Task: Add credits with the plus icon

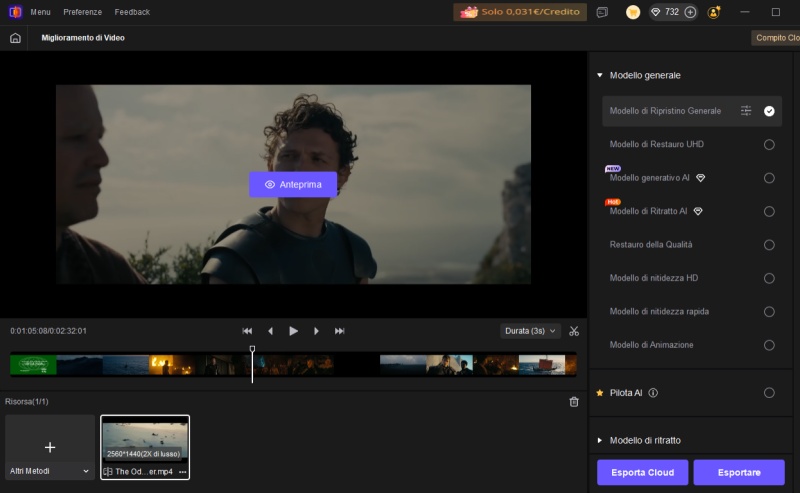Action: 690,12
